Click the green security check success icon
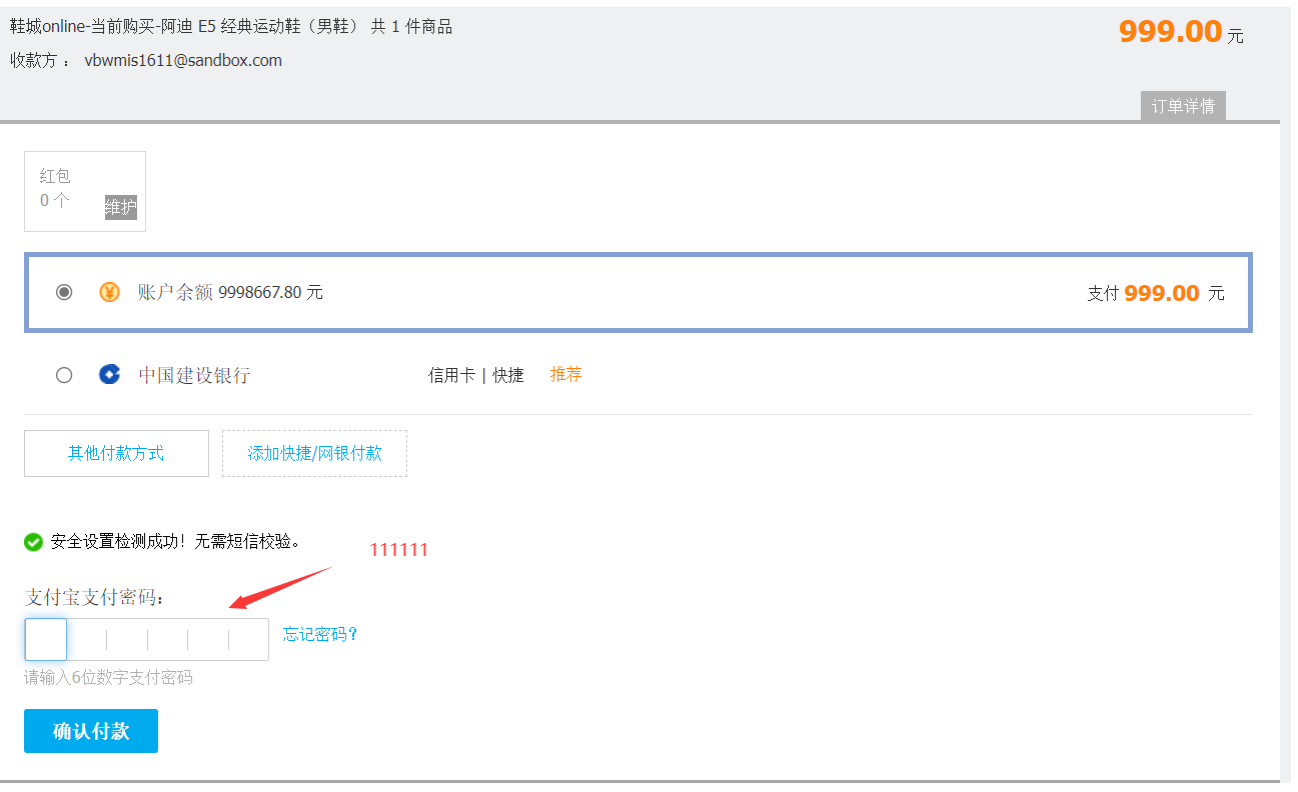This screenshot has height=792, width=1298. (34, 542)
